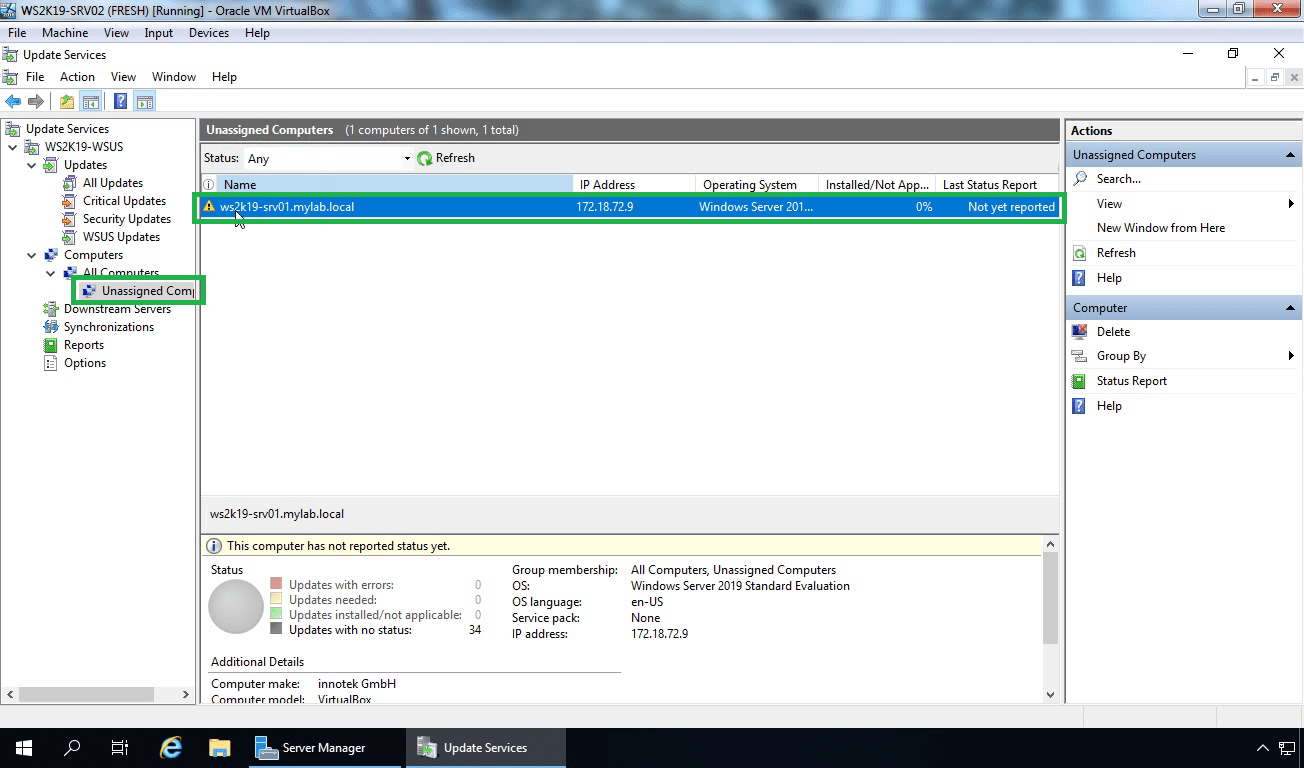Click details pane scroll down arrow

coord(1050,694)
